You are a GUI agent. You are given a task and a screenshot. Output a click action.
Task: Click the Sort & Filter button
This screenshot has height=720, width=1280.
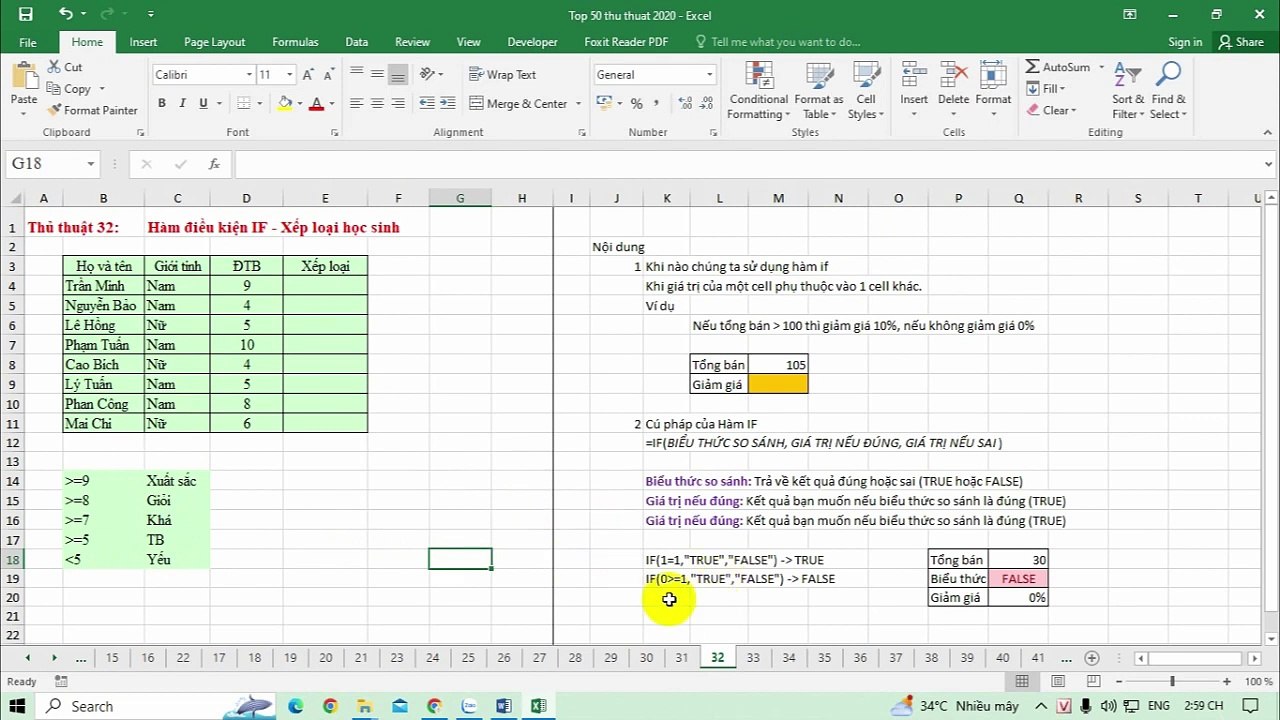pos(1128,91)
